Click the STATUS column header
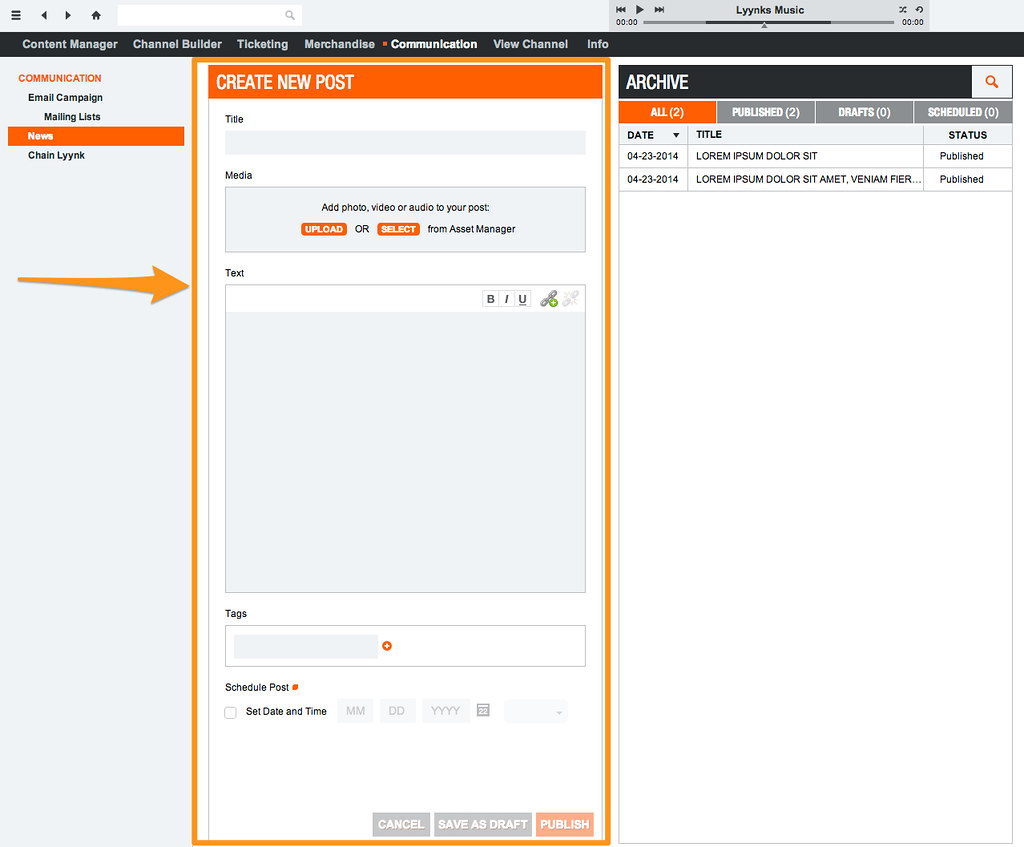 967,135
